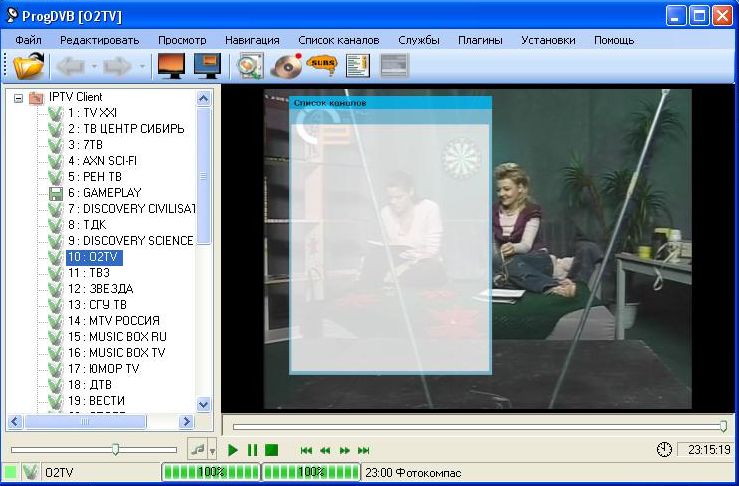Pause the playback
The image size is (739, 486).
(252, 450)
